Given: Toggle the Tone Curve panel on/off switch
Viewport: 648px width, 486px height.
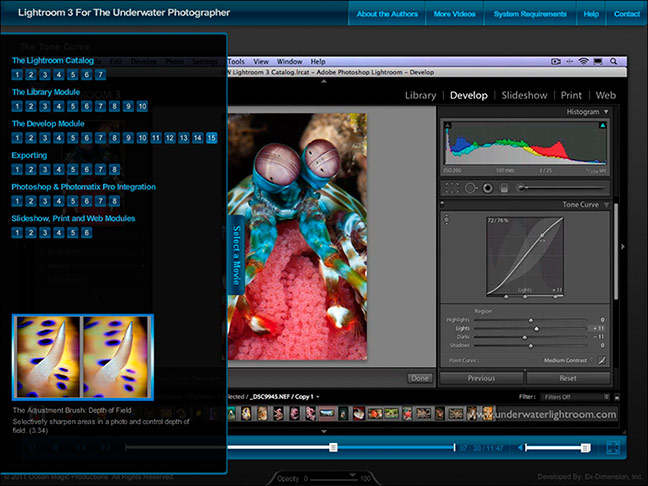Looking at the screenshot, I should (x=442, y=204).
